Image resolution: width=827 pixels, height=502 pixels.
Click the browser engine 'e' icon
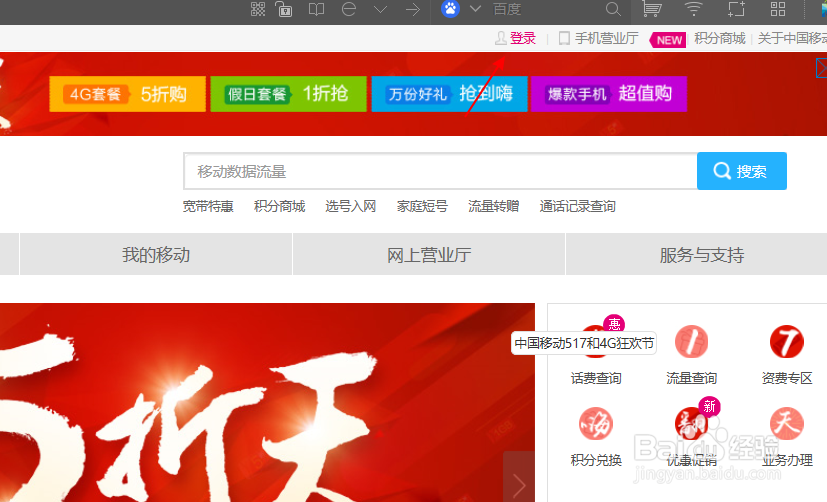point(349,9)
